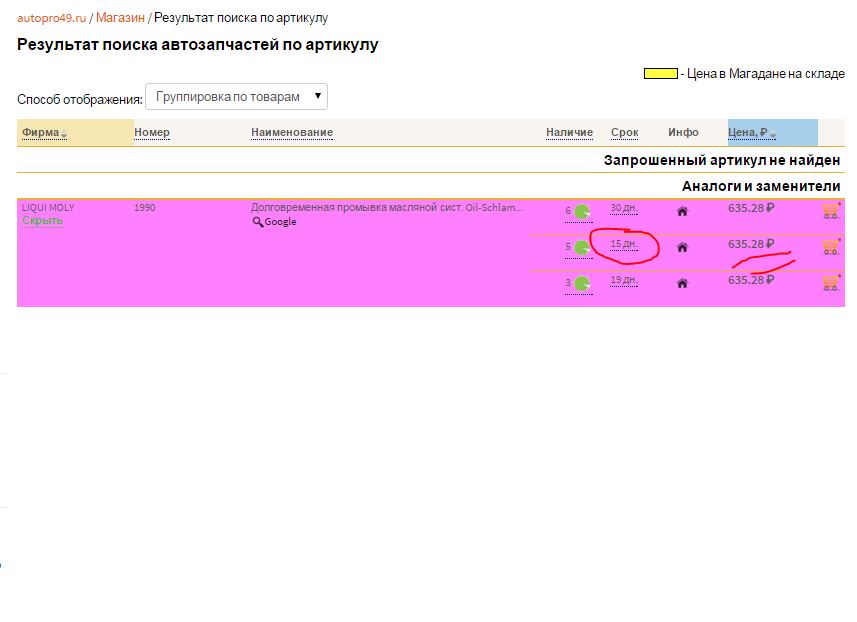Add the 15-day offer to cart
Viewport: 857px width, 622px height.
tap(830, 246)
